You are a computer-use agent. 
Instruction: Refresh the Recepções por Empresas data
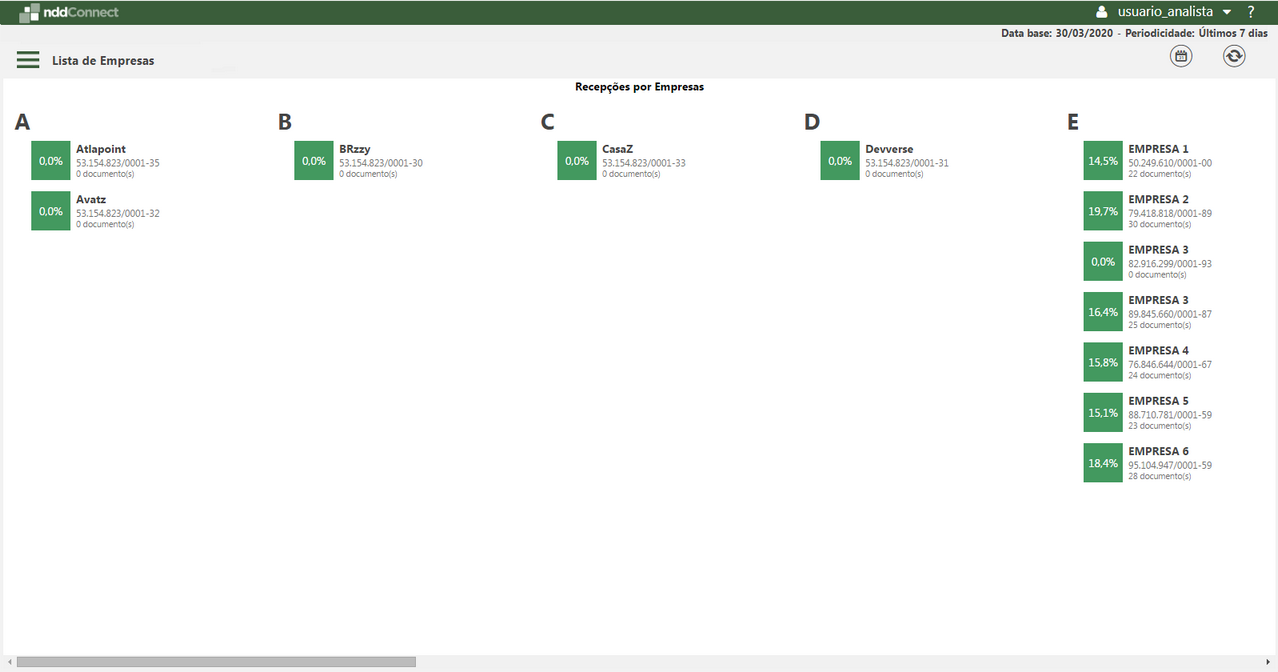[x=1233, y=56]
